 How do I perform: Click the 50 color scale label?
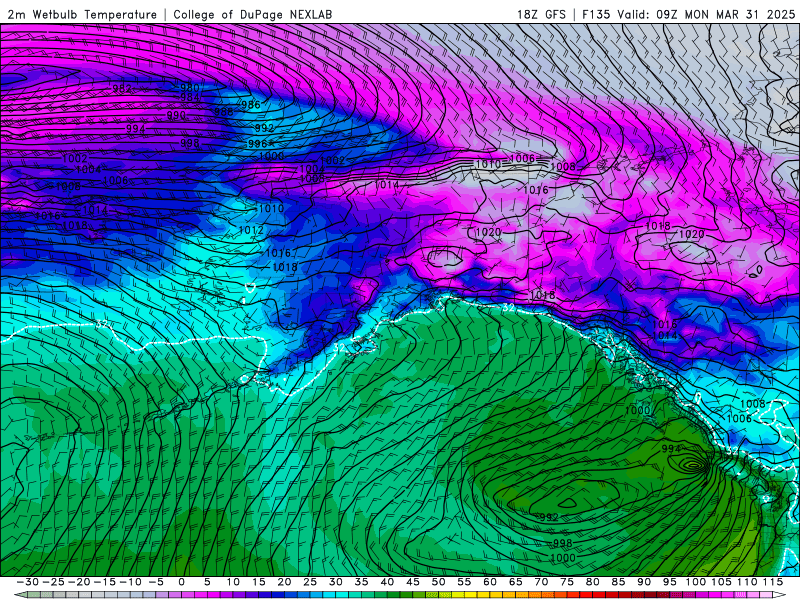pos(438,582)
